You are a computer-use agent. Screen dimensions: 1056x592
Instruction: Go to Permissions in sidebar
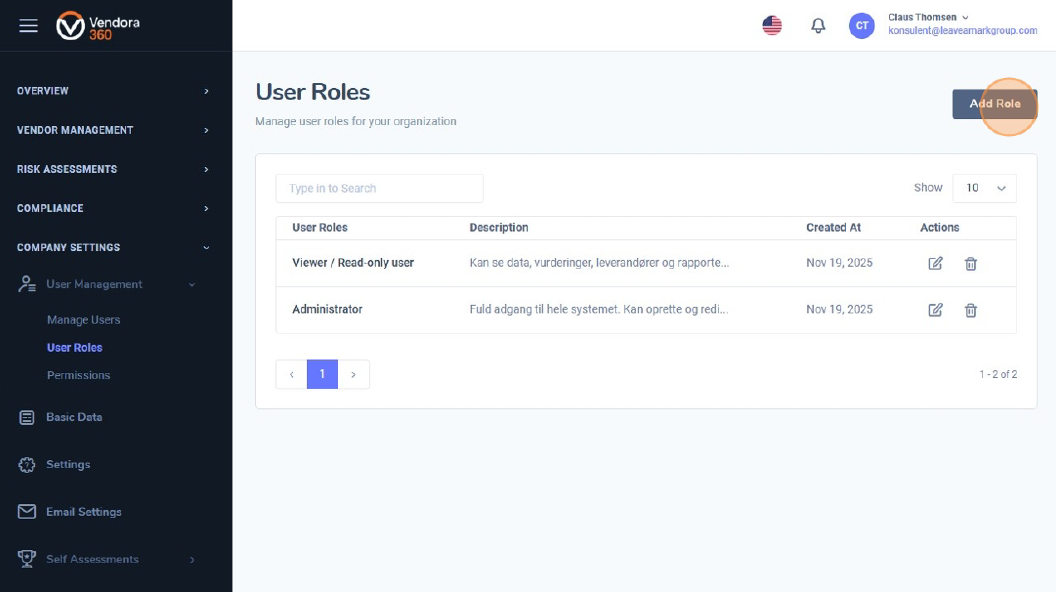pyautogui.click(x=78, y=375)
